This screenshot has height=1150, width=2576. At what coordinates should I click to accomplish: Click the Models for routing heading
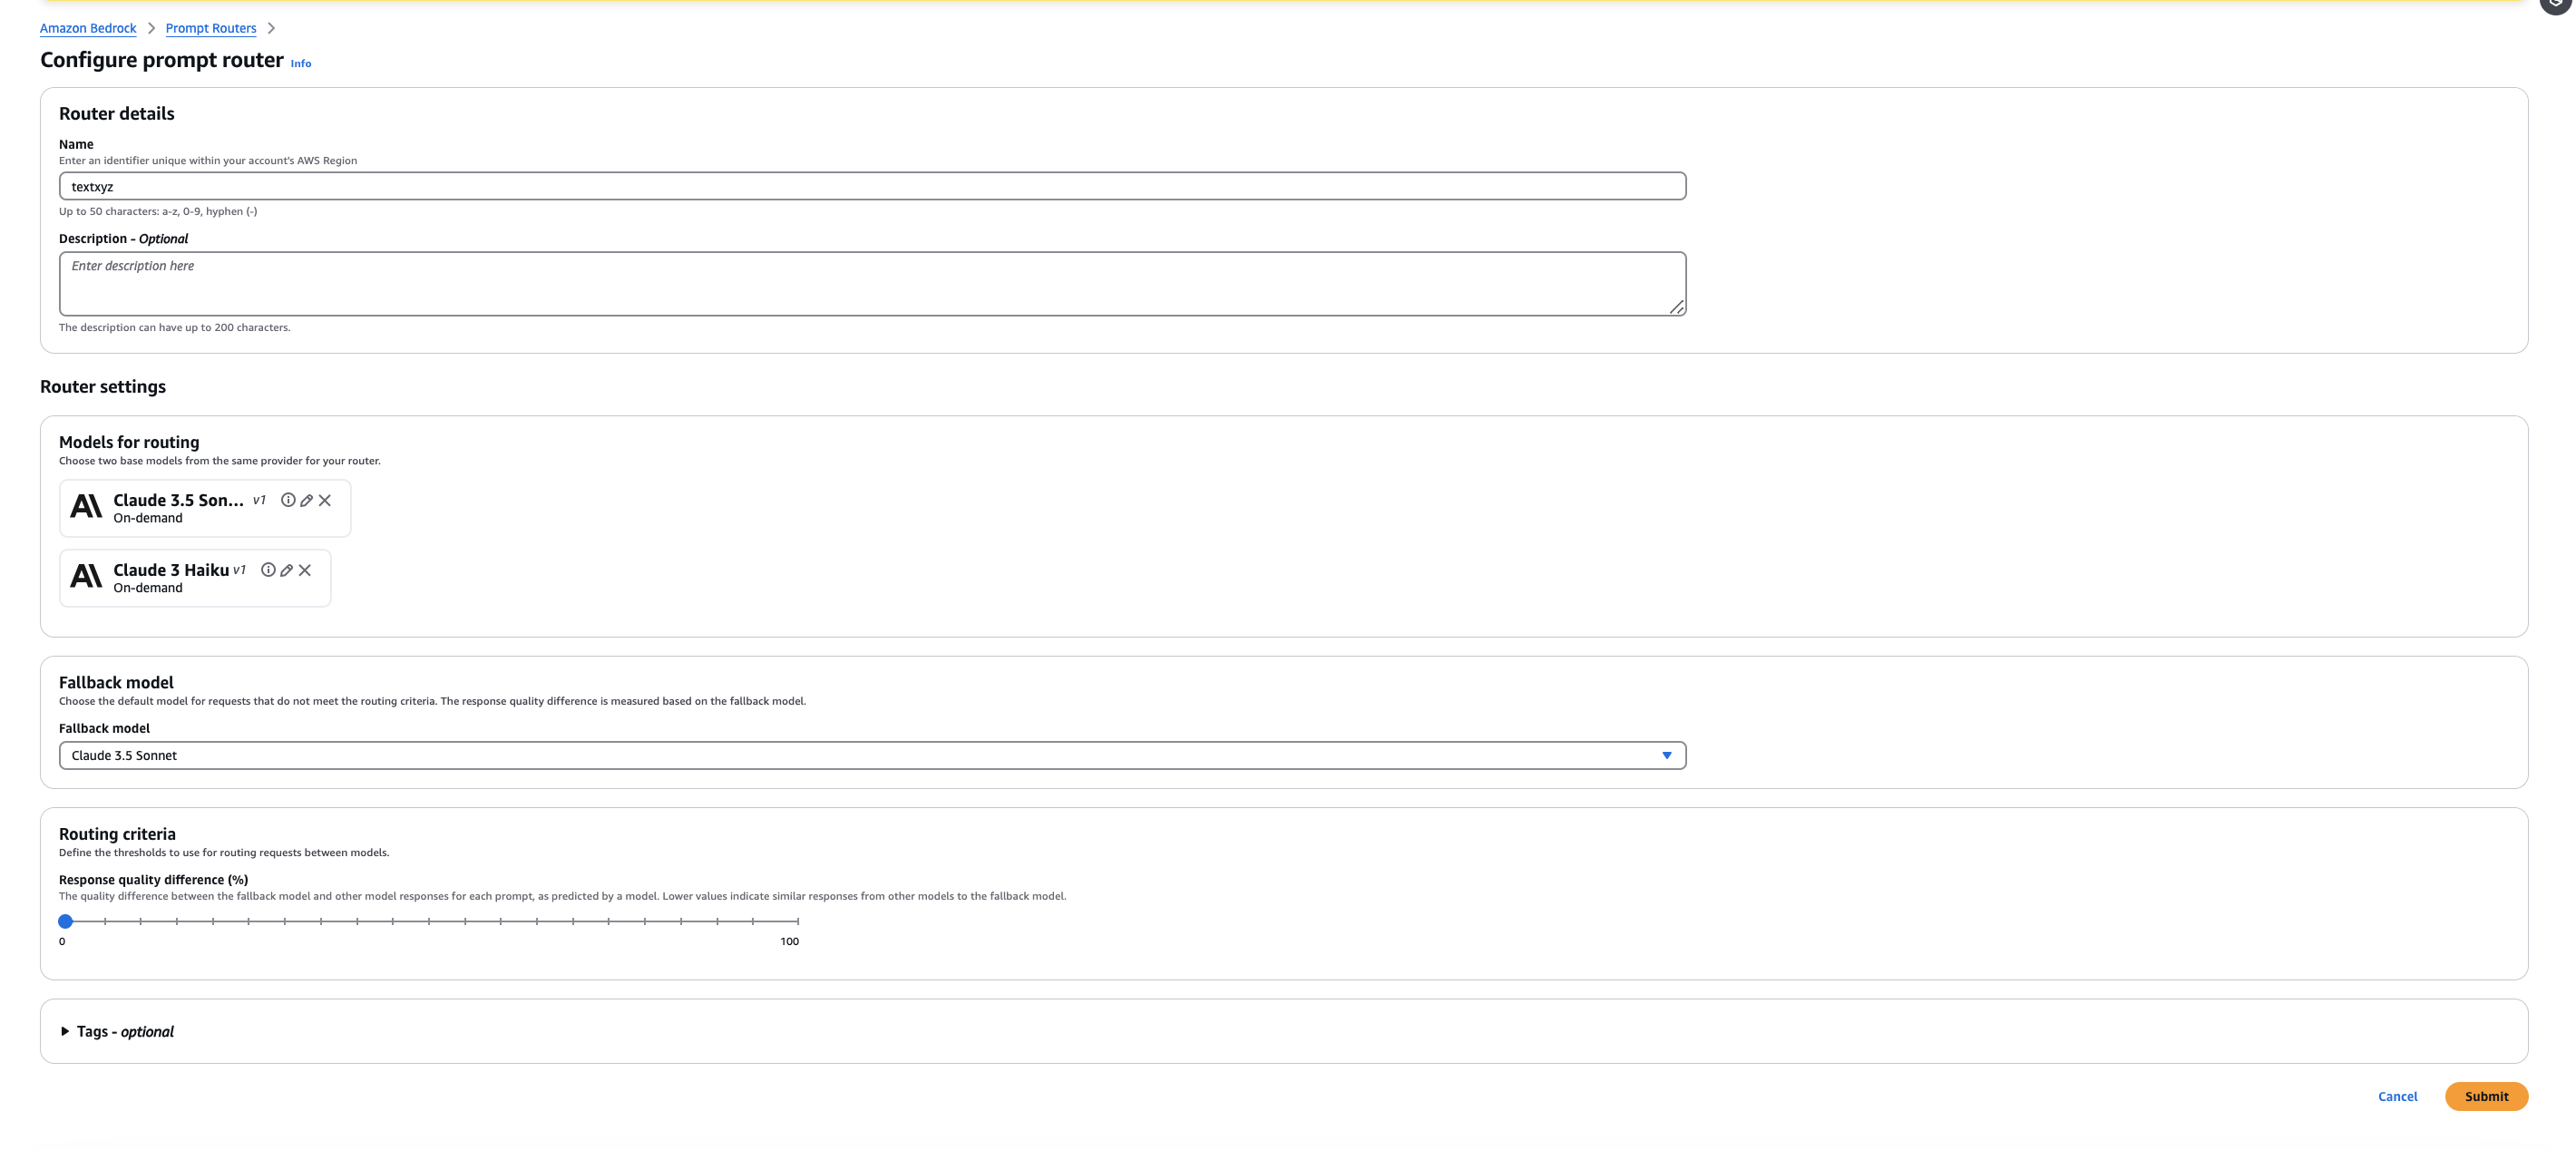click(129, 442)
